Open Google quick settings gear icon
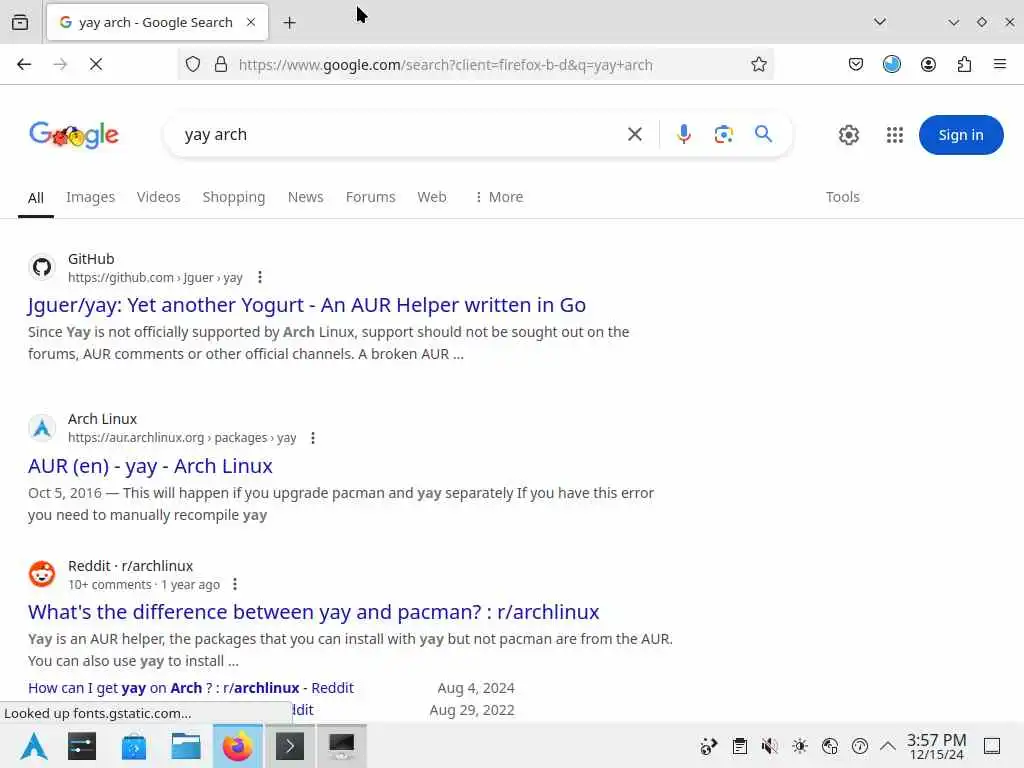The width and height of the screenshot is (1024, 768). tap(848, 135)
